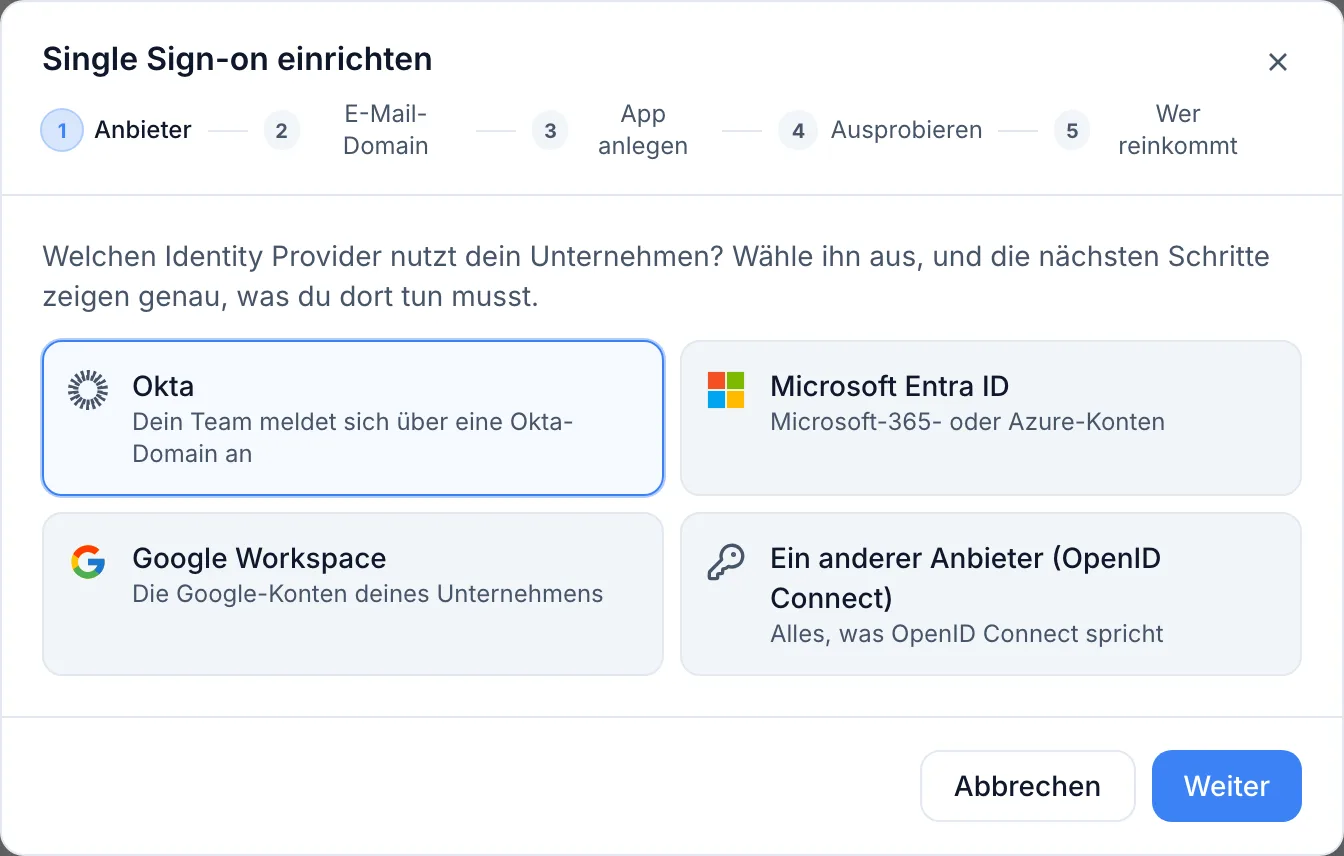Screen dimensions: 1344x856
Task: Click the step number 2 circle
Action: coord(282,130)
